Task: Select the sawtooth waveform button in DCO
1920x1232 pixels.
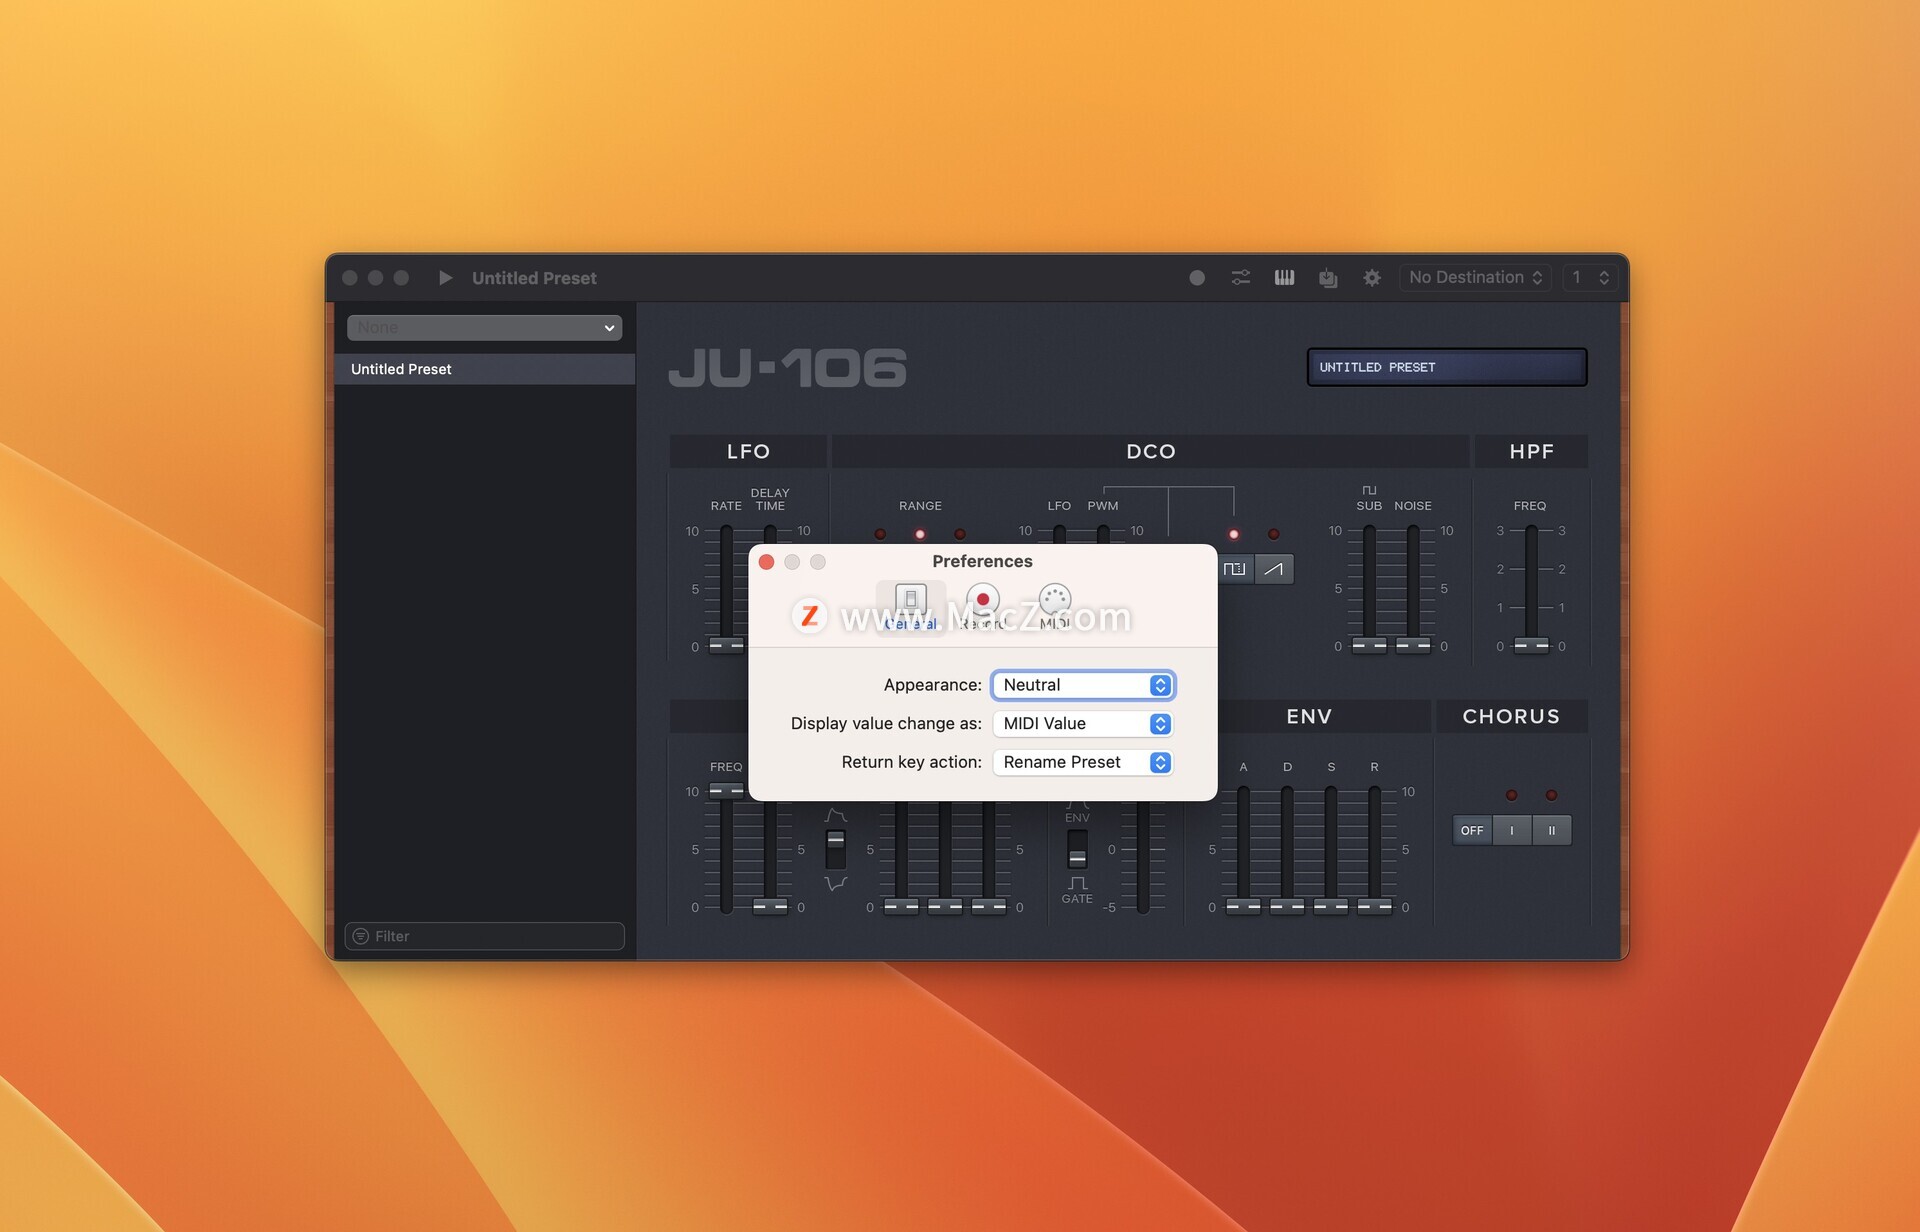Action: pyautogui.click(x=1274, y=569)
